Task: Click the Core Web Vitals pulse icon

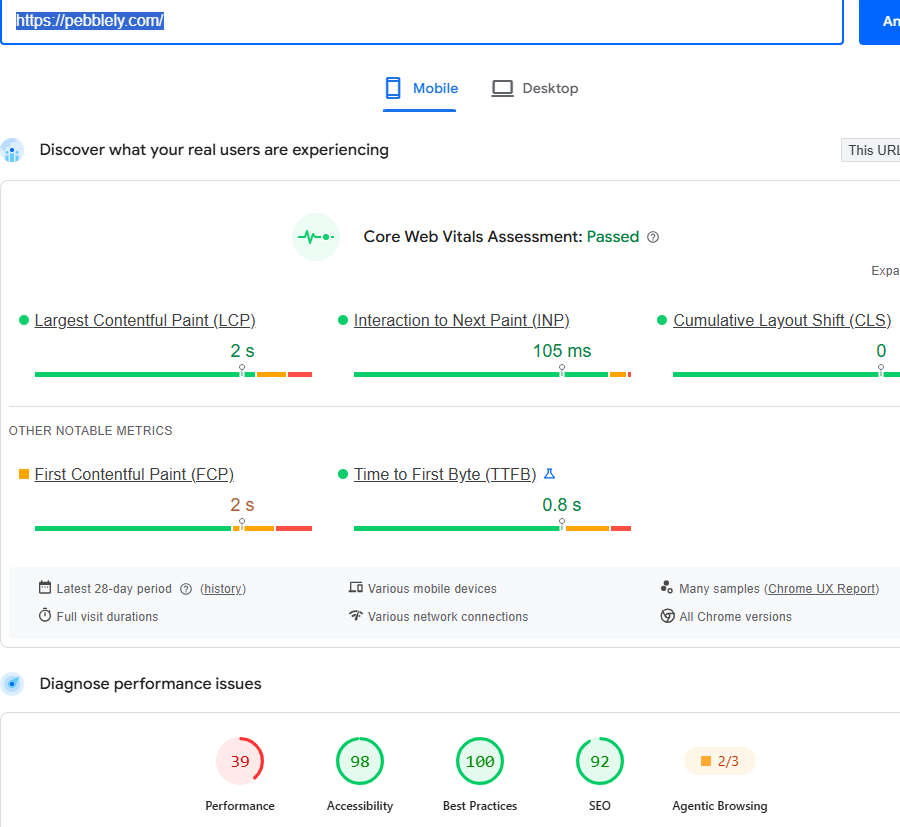Action: [316, 237]
